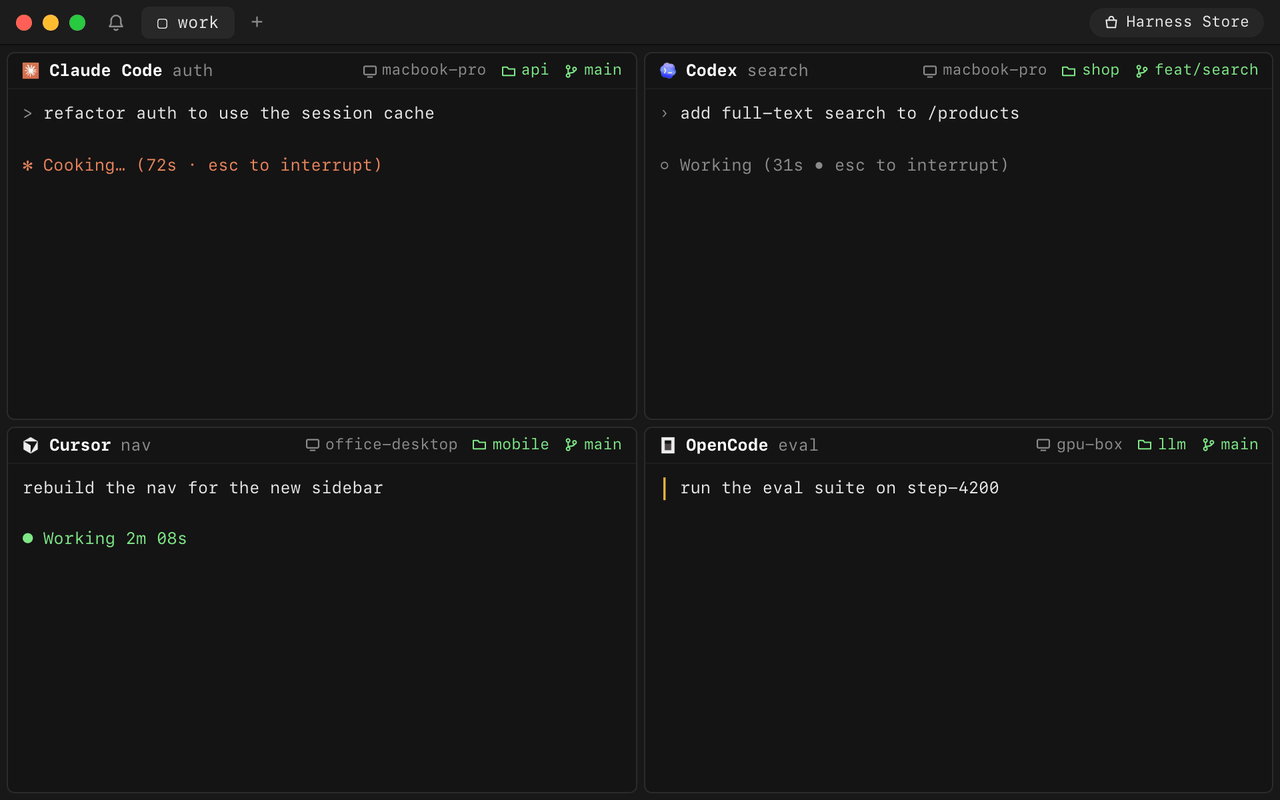Viewport: 1280px width, 800px height.
Task: Switch to the work tab
Action: click(x=188, y=22)
